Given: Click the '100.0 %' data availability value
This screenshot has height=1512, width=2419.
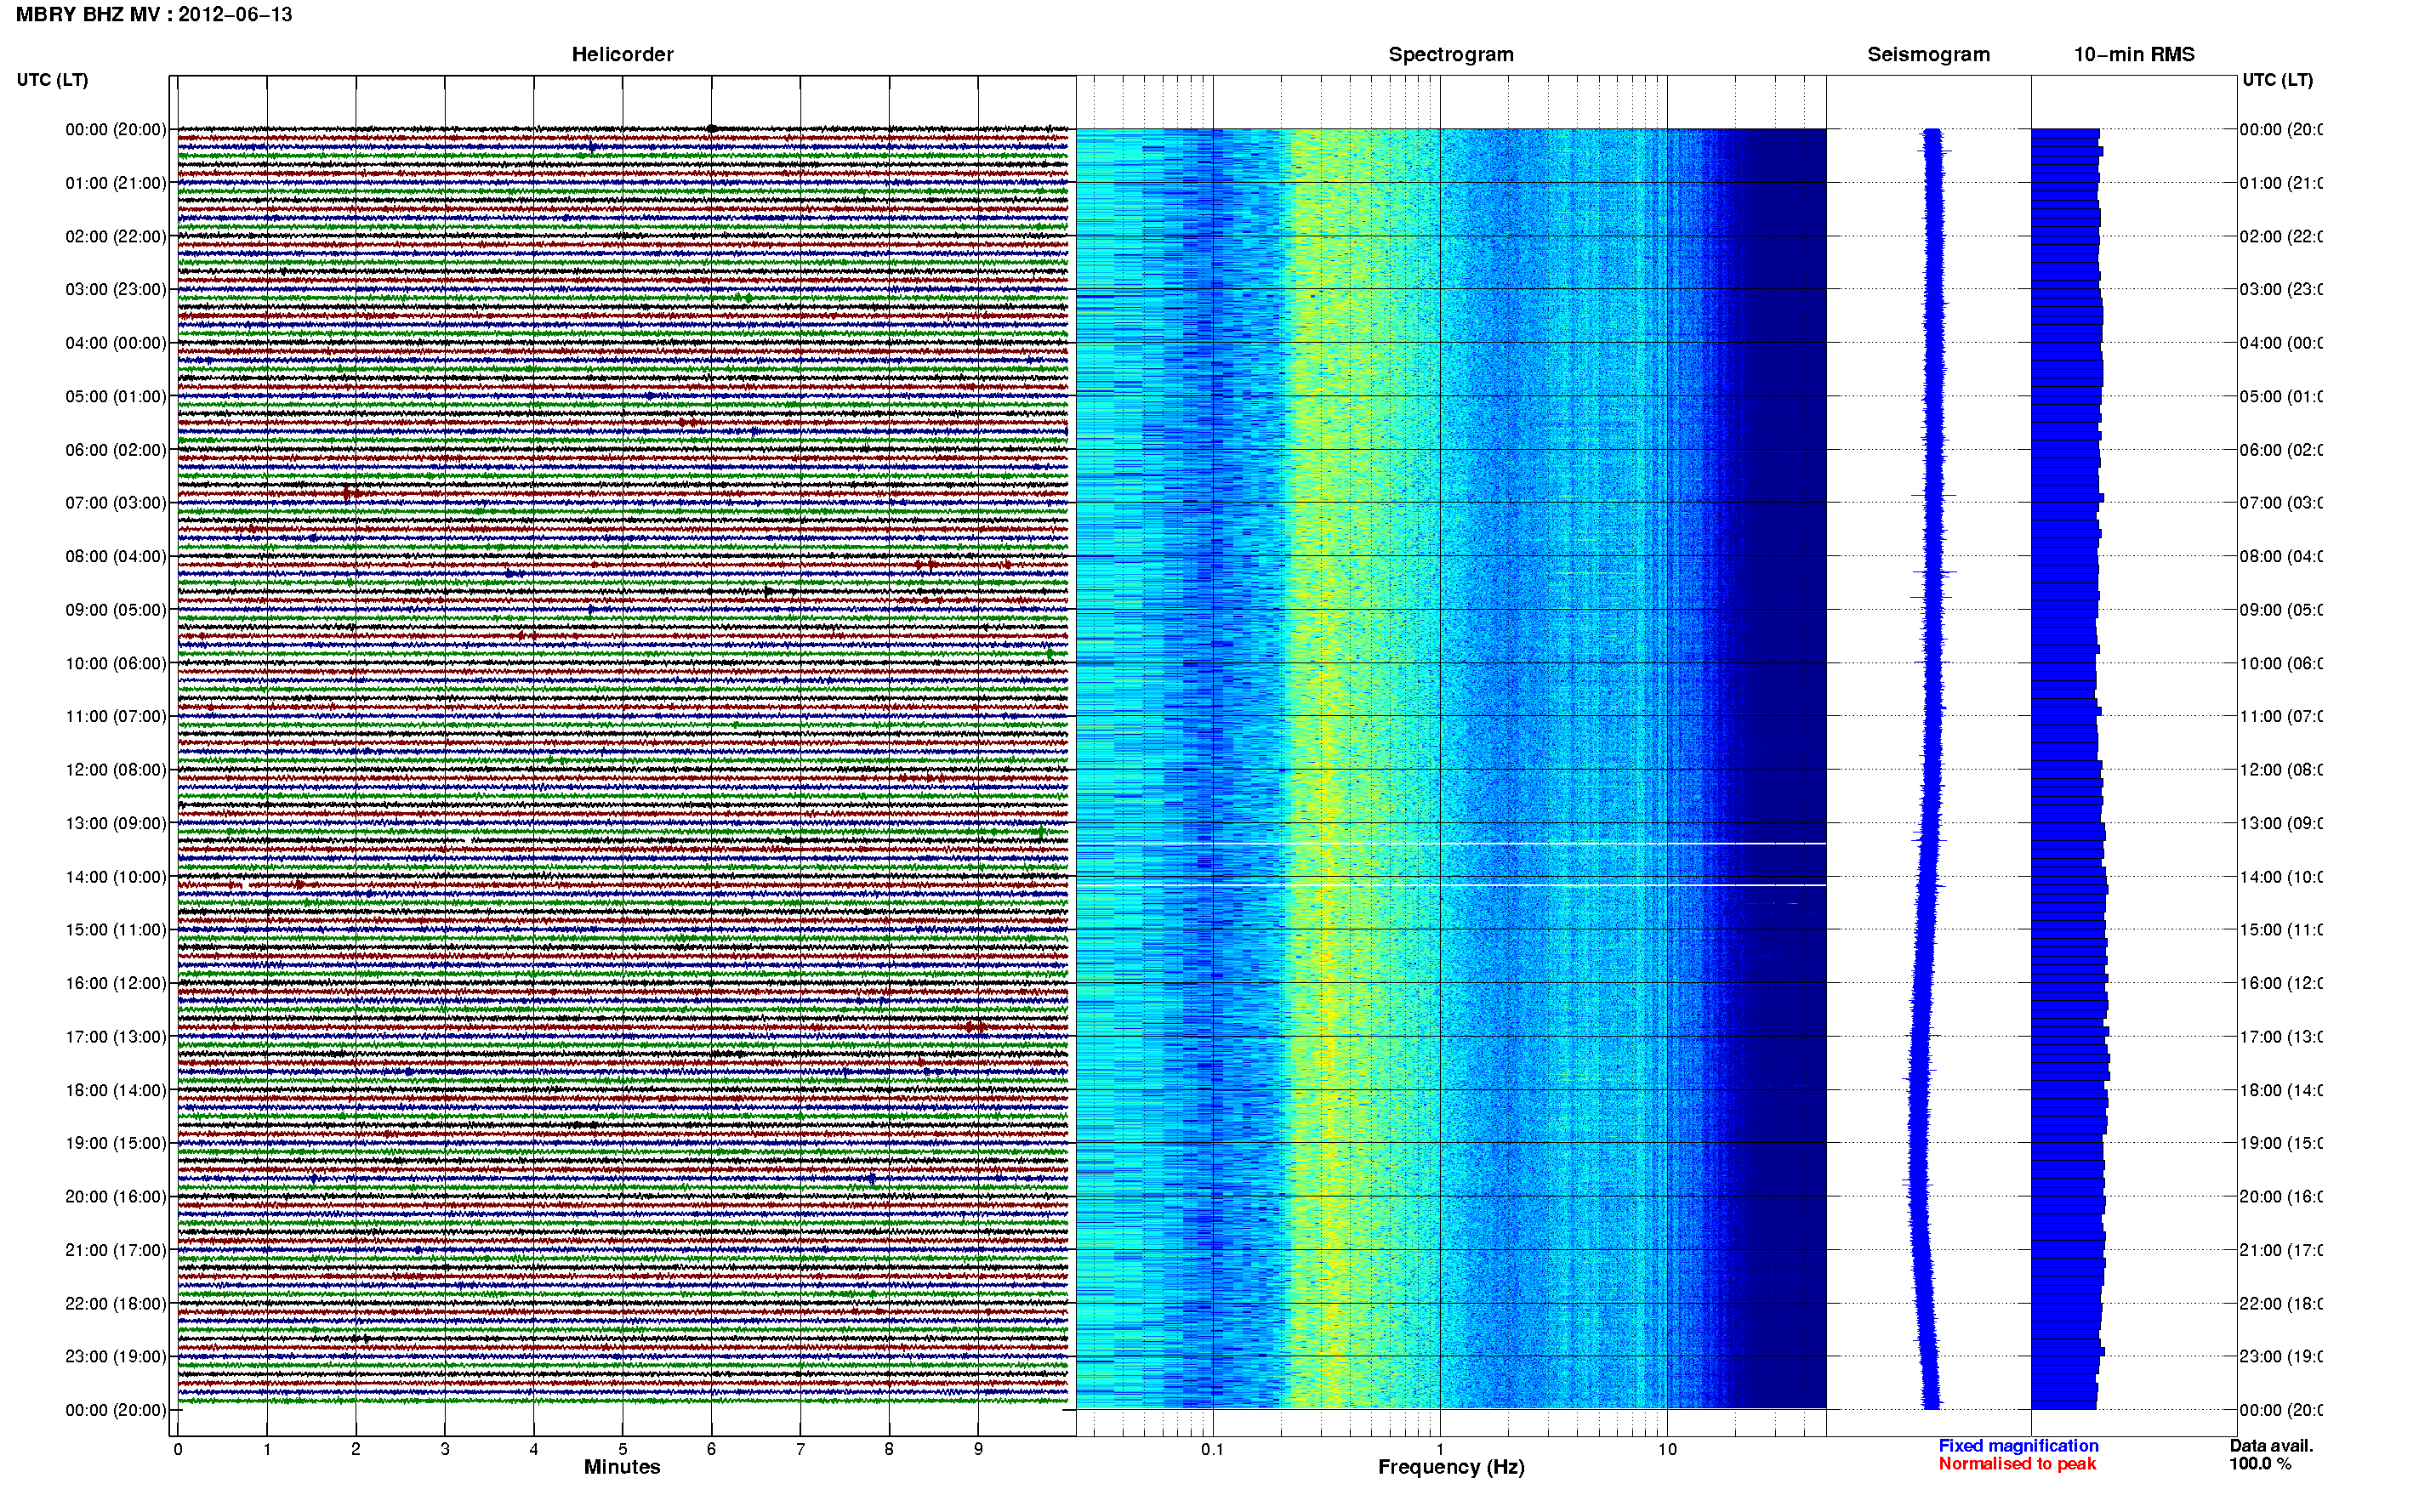Looking at the screenshot, I should [x=2259, y=1464].
